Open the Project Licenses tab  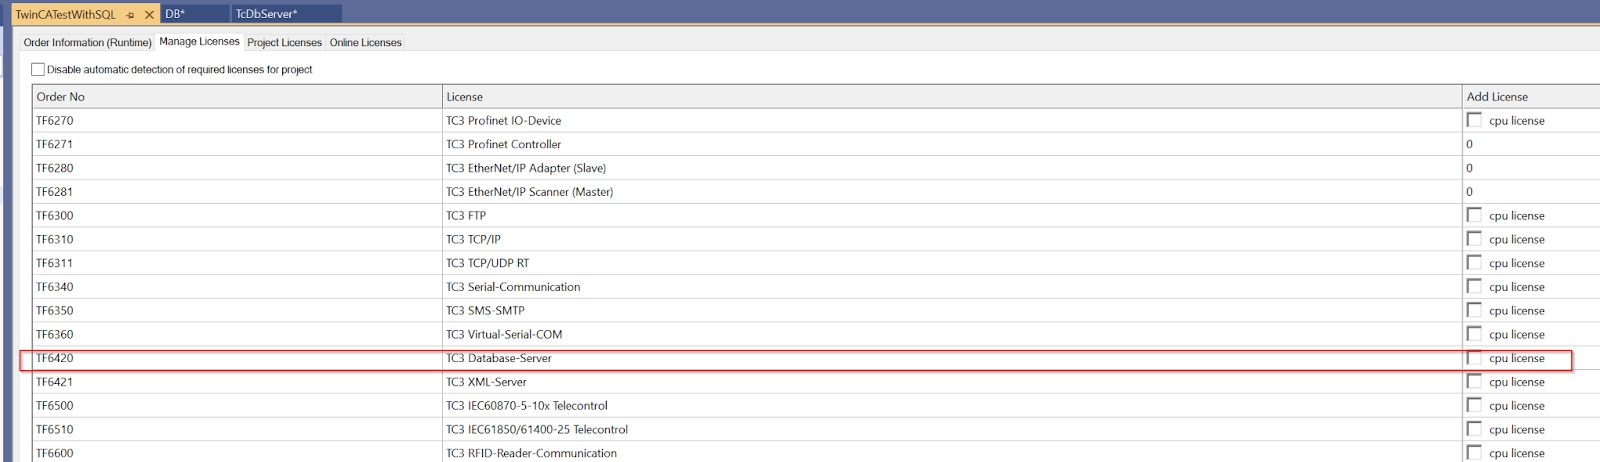pos(284,42)
